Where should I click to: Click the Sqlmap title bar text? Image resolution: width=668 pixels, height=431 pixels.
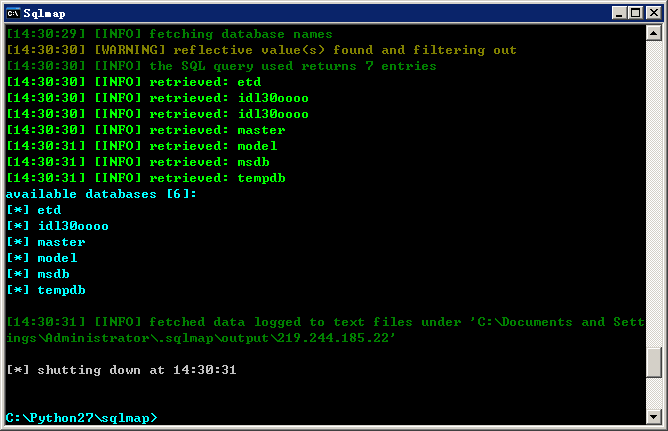[x=44, y=14]
